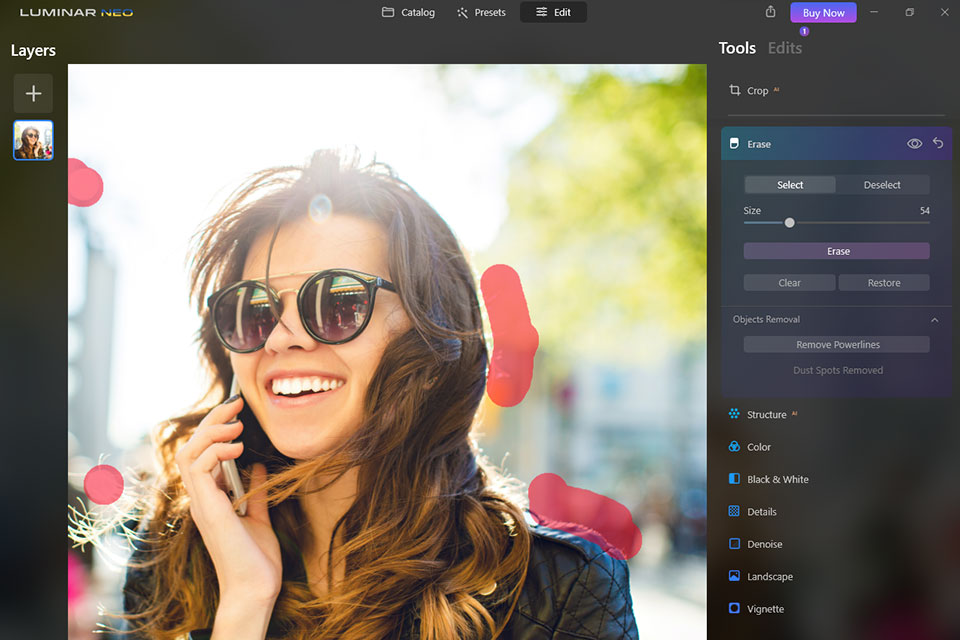Open the Structure tool icon

tap(734, 414)
